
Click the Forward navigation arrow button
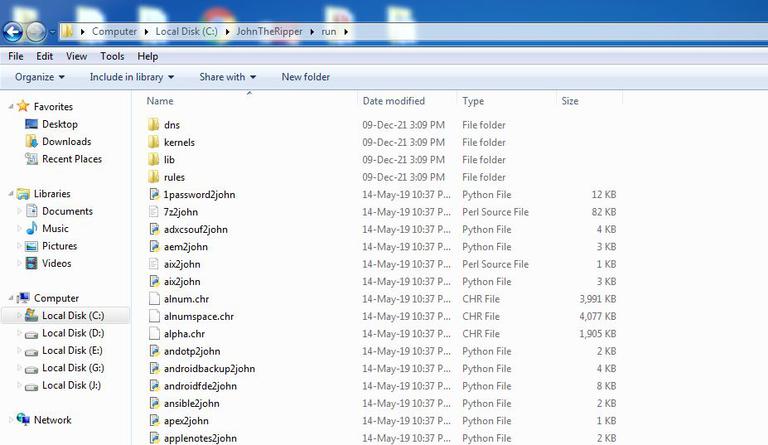(x=36, y=32)
